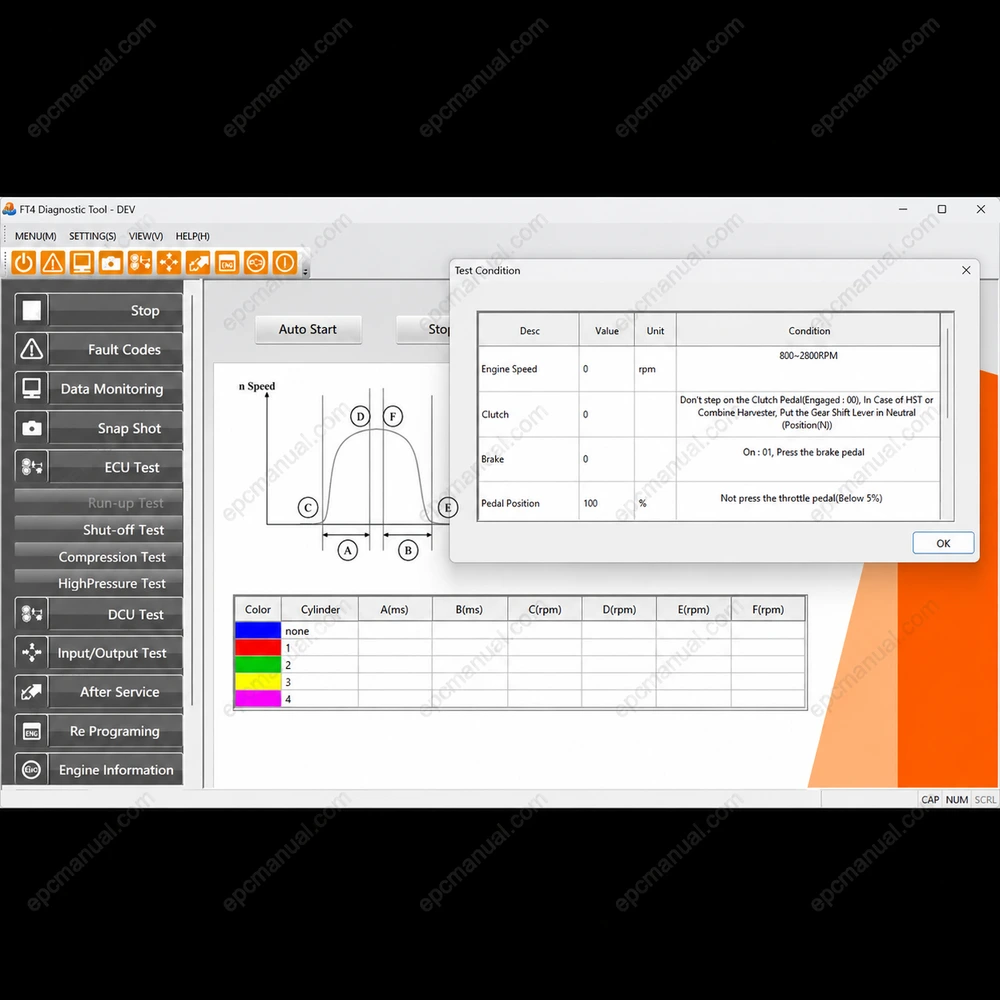
Task: Click the green color swatch for cylinder 2
Action: coord(258,665)
